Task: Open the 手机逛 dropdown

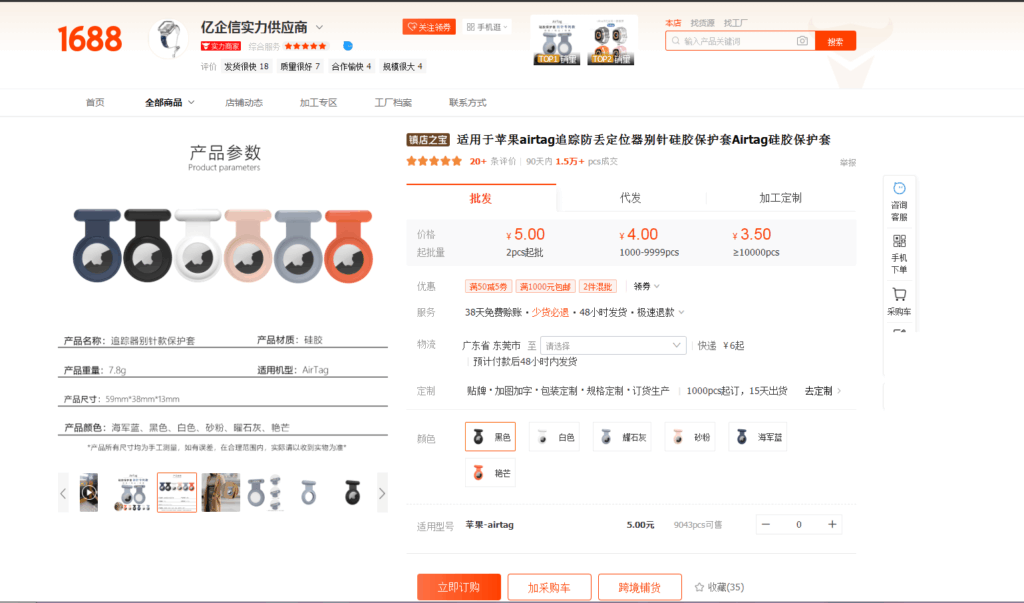Action: (487, 27)
